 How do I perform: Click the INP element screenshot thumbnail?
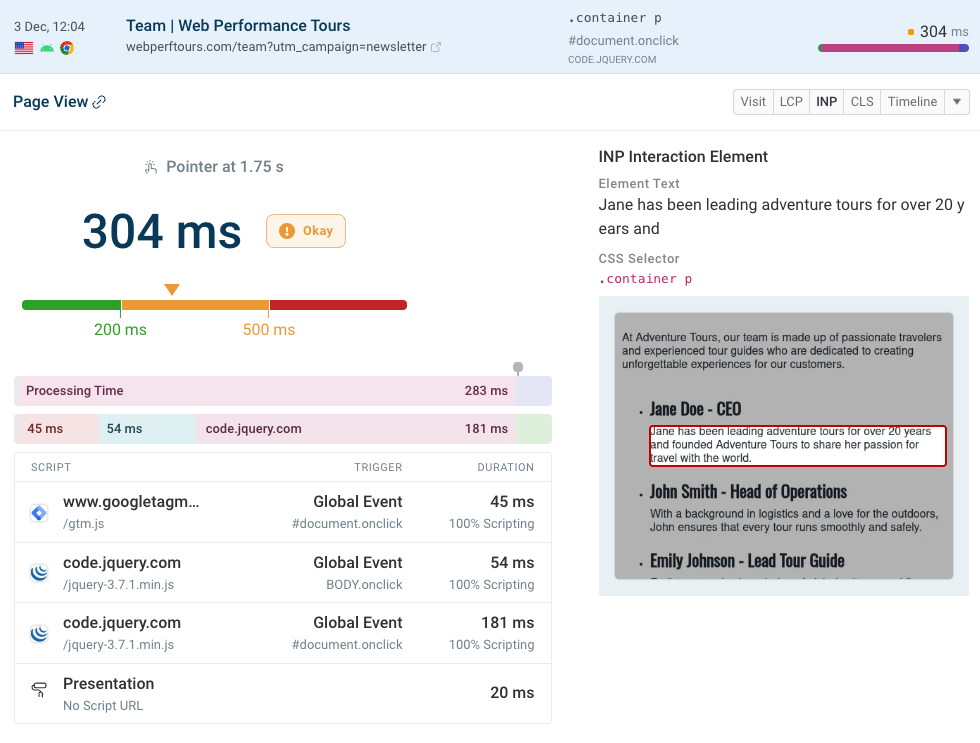pyautogui.click(x=783, y=446)
